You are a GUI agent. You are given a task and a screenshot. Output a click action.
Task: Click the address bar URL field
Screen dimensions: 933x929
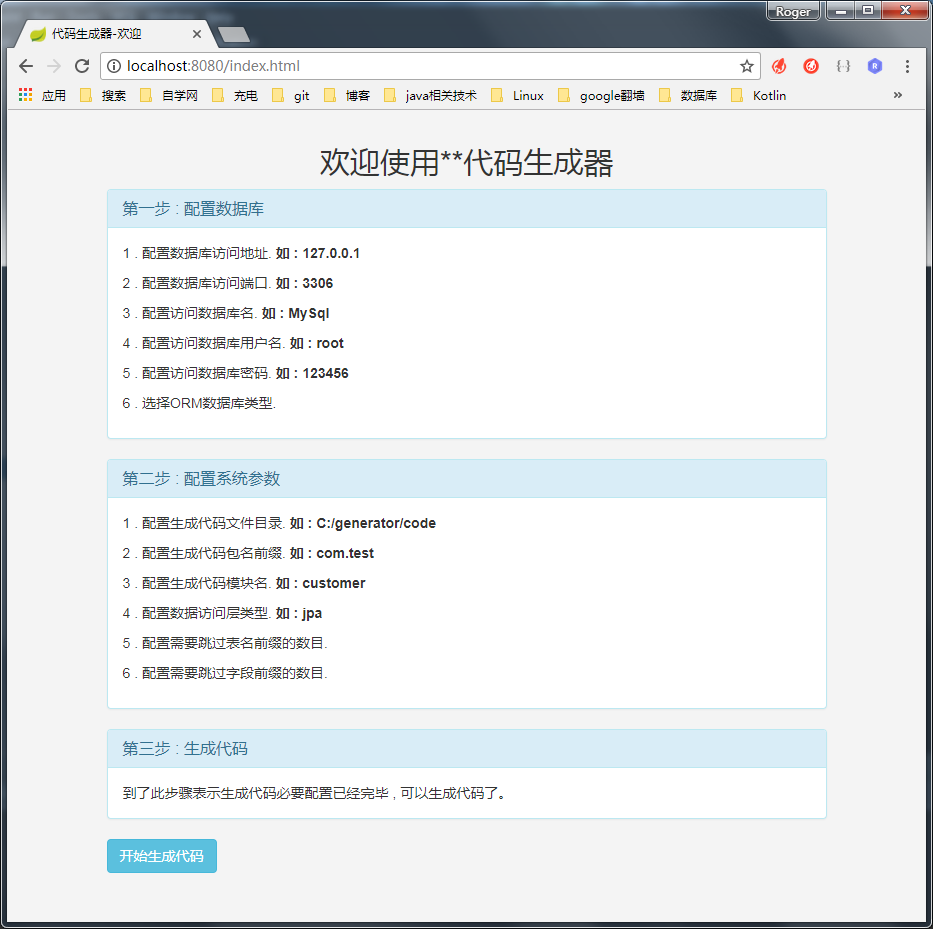(428, 66)
